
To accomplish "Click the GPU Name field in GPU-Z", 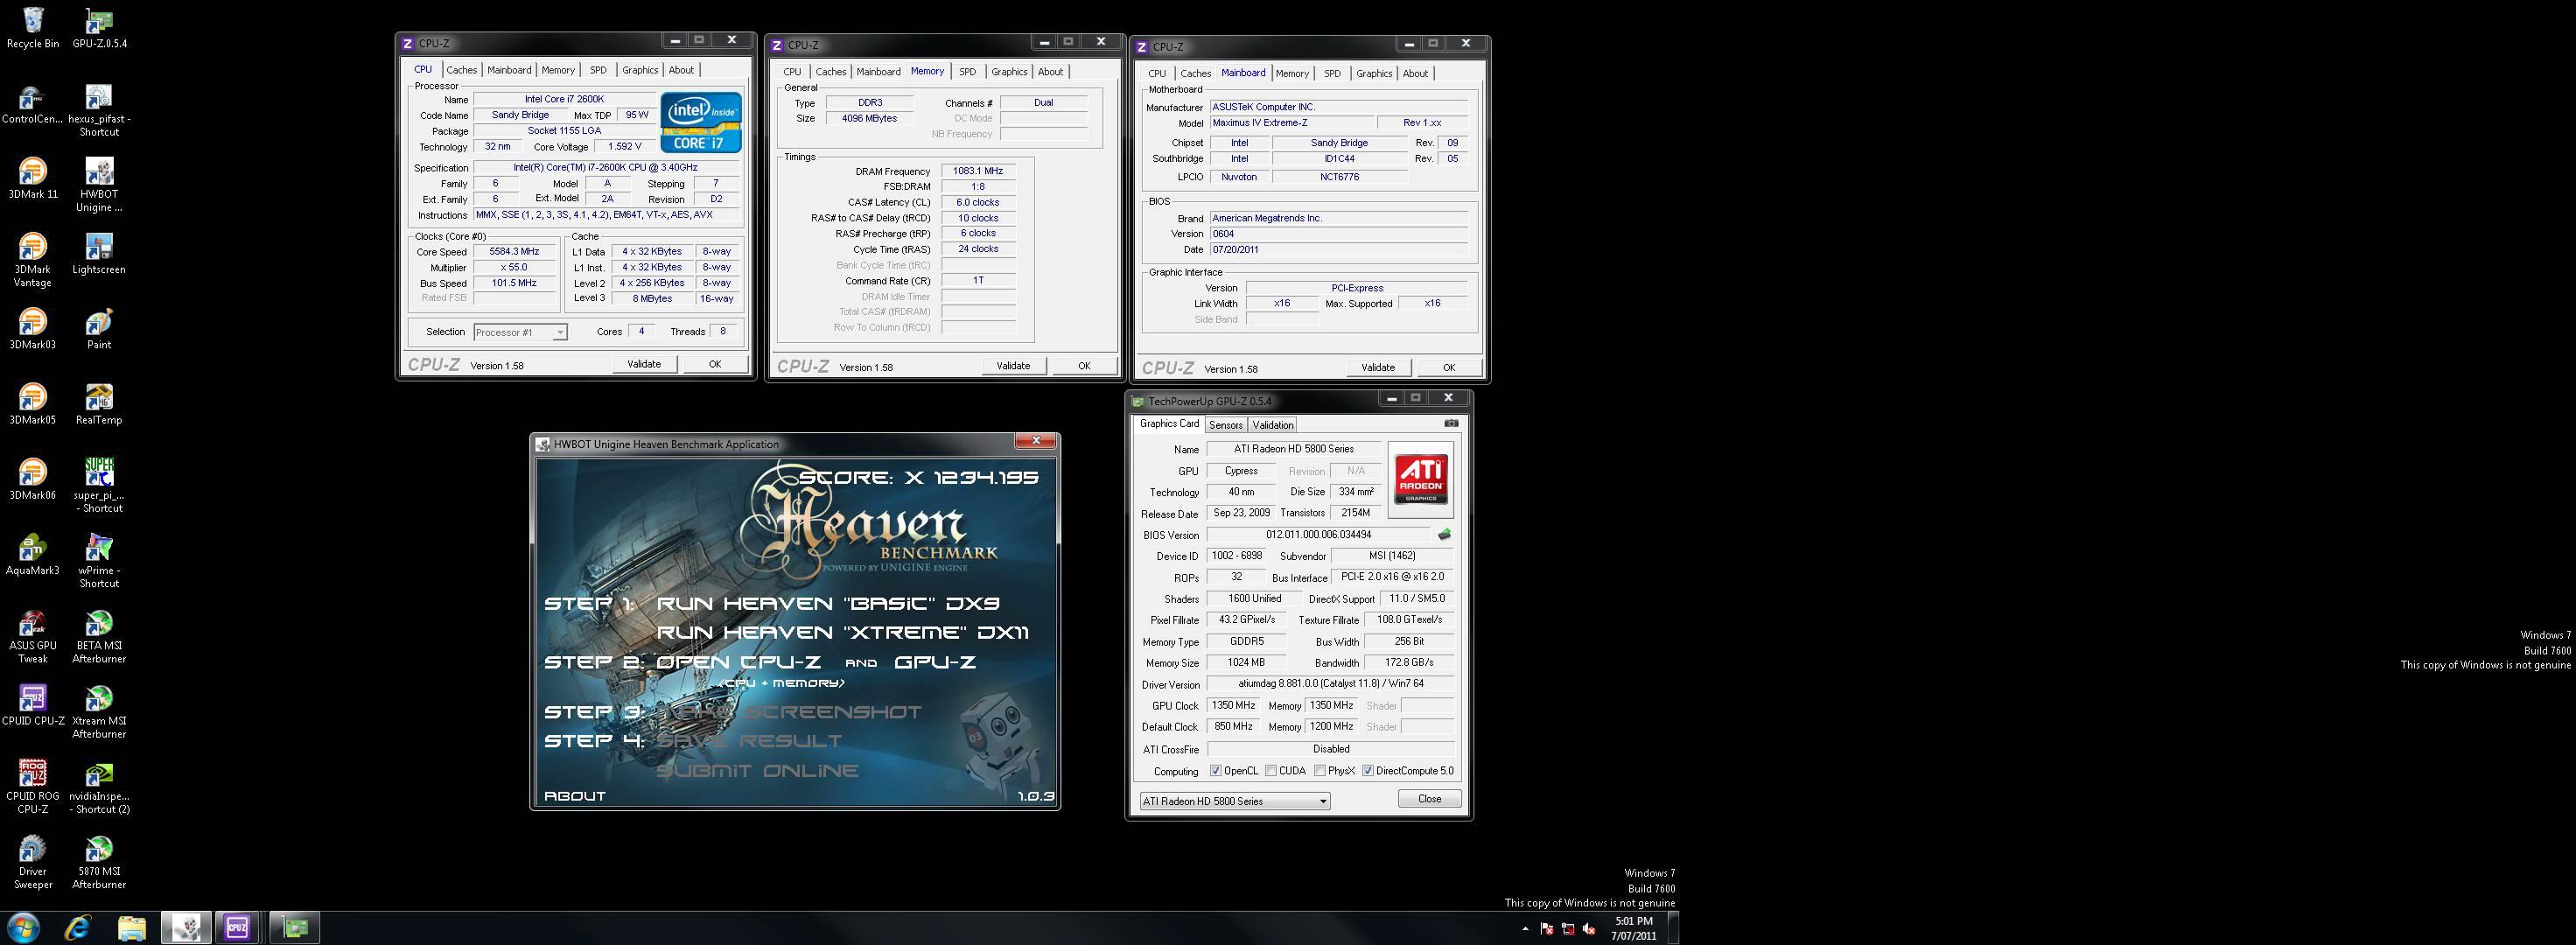I will pos(1294,449).
